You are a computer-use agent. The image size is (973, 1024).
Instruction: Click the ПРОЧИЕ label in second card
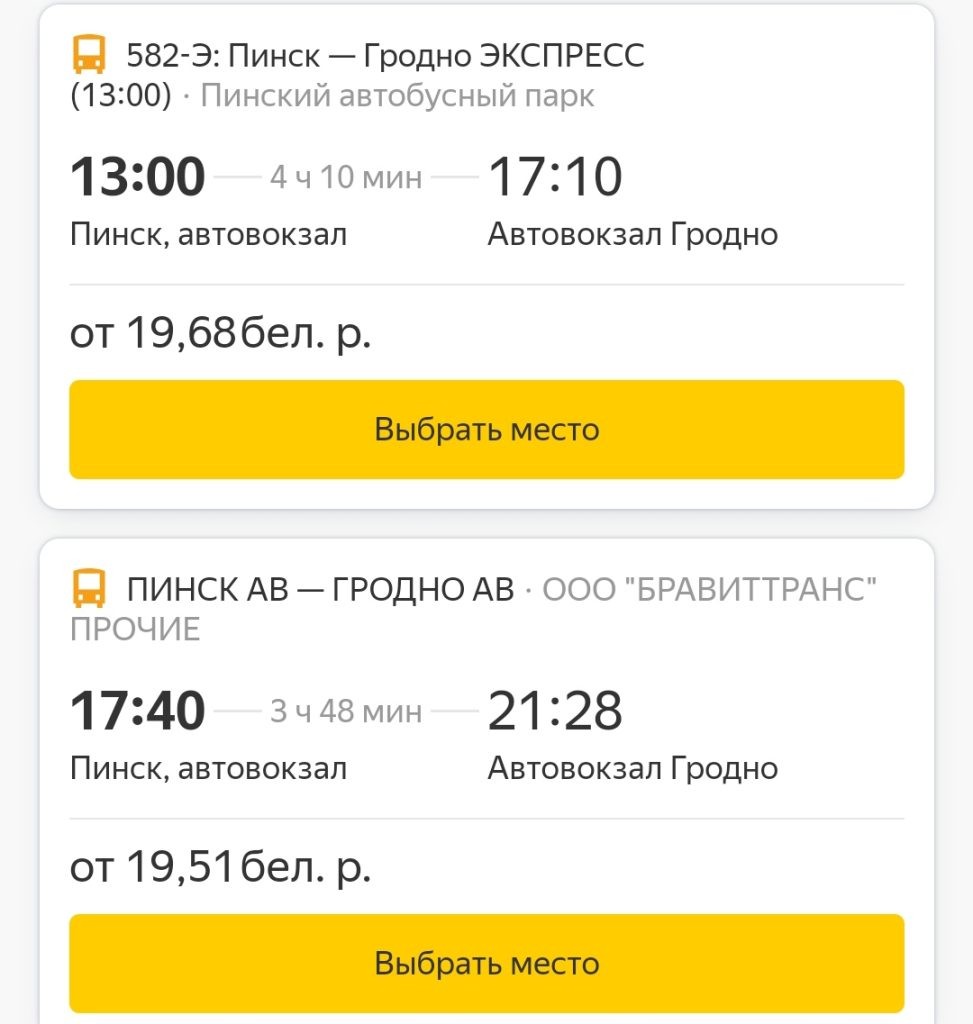pos(135,629)
